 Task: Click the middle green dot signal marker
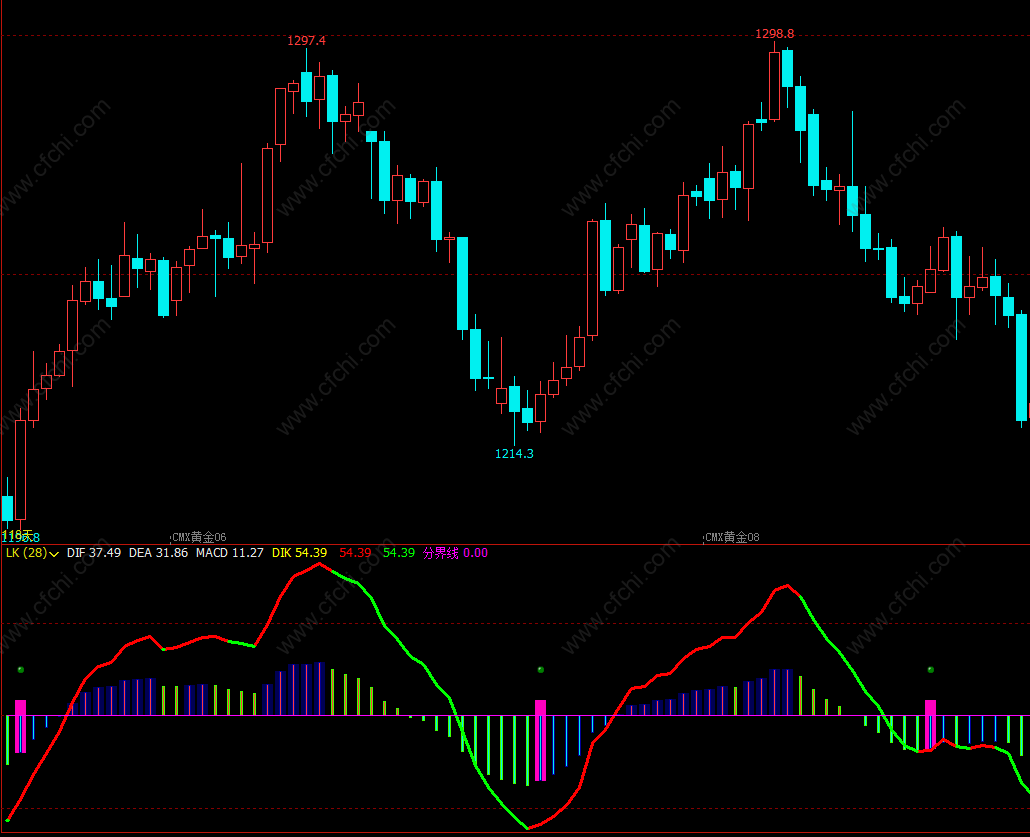coord(541,670)
